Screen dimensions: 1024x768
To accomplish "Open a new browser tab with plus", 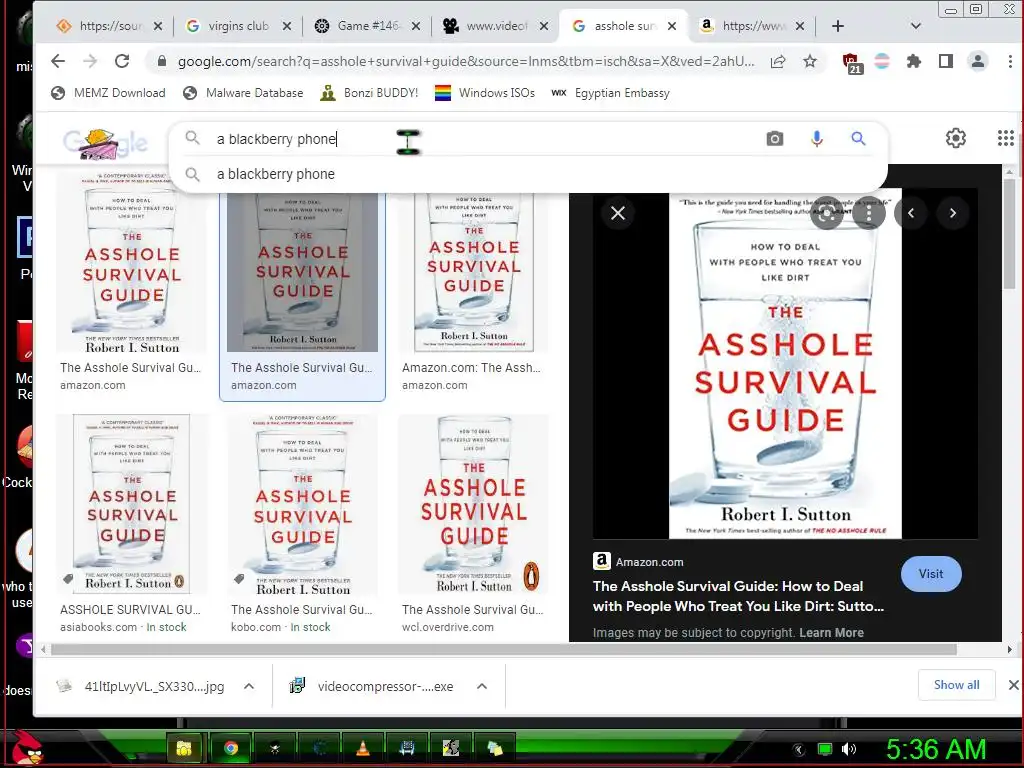I will [x=838, y=26].
